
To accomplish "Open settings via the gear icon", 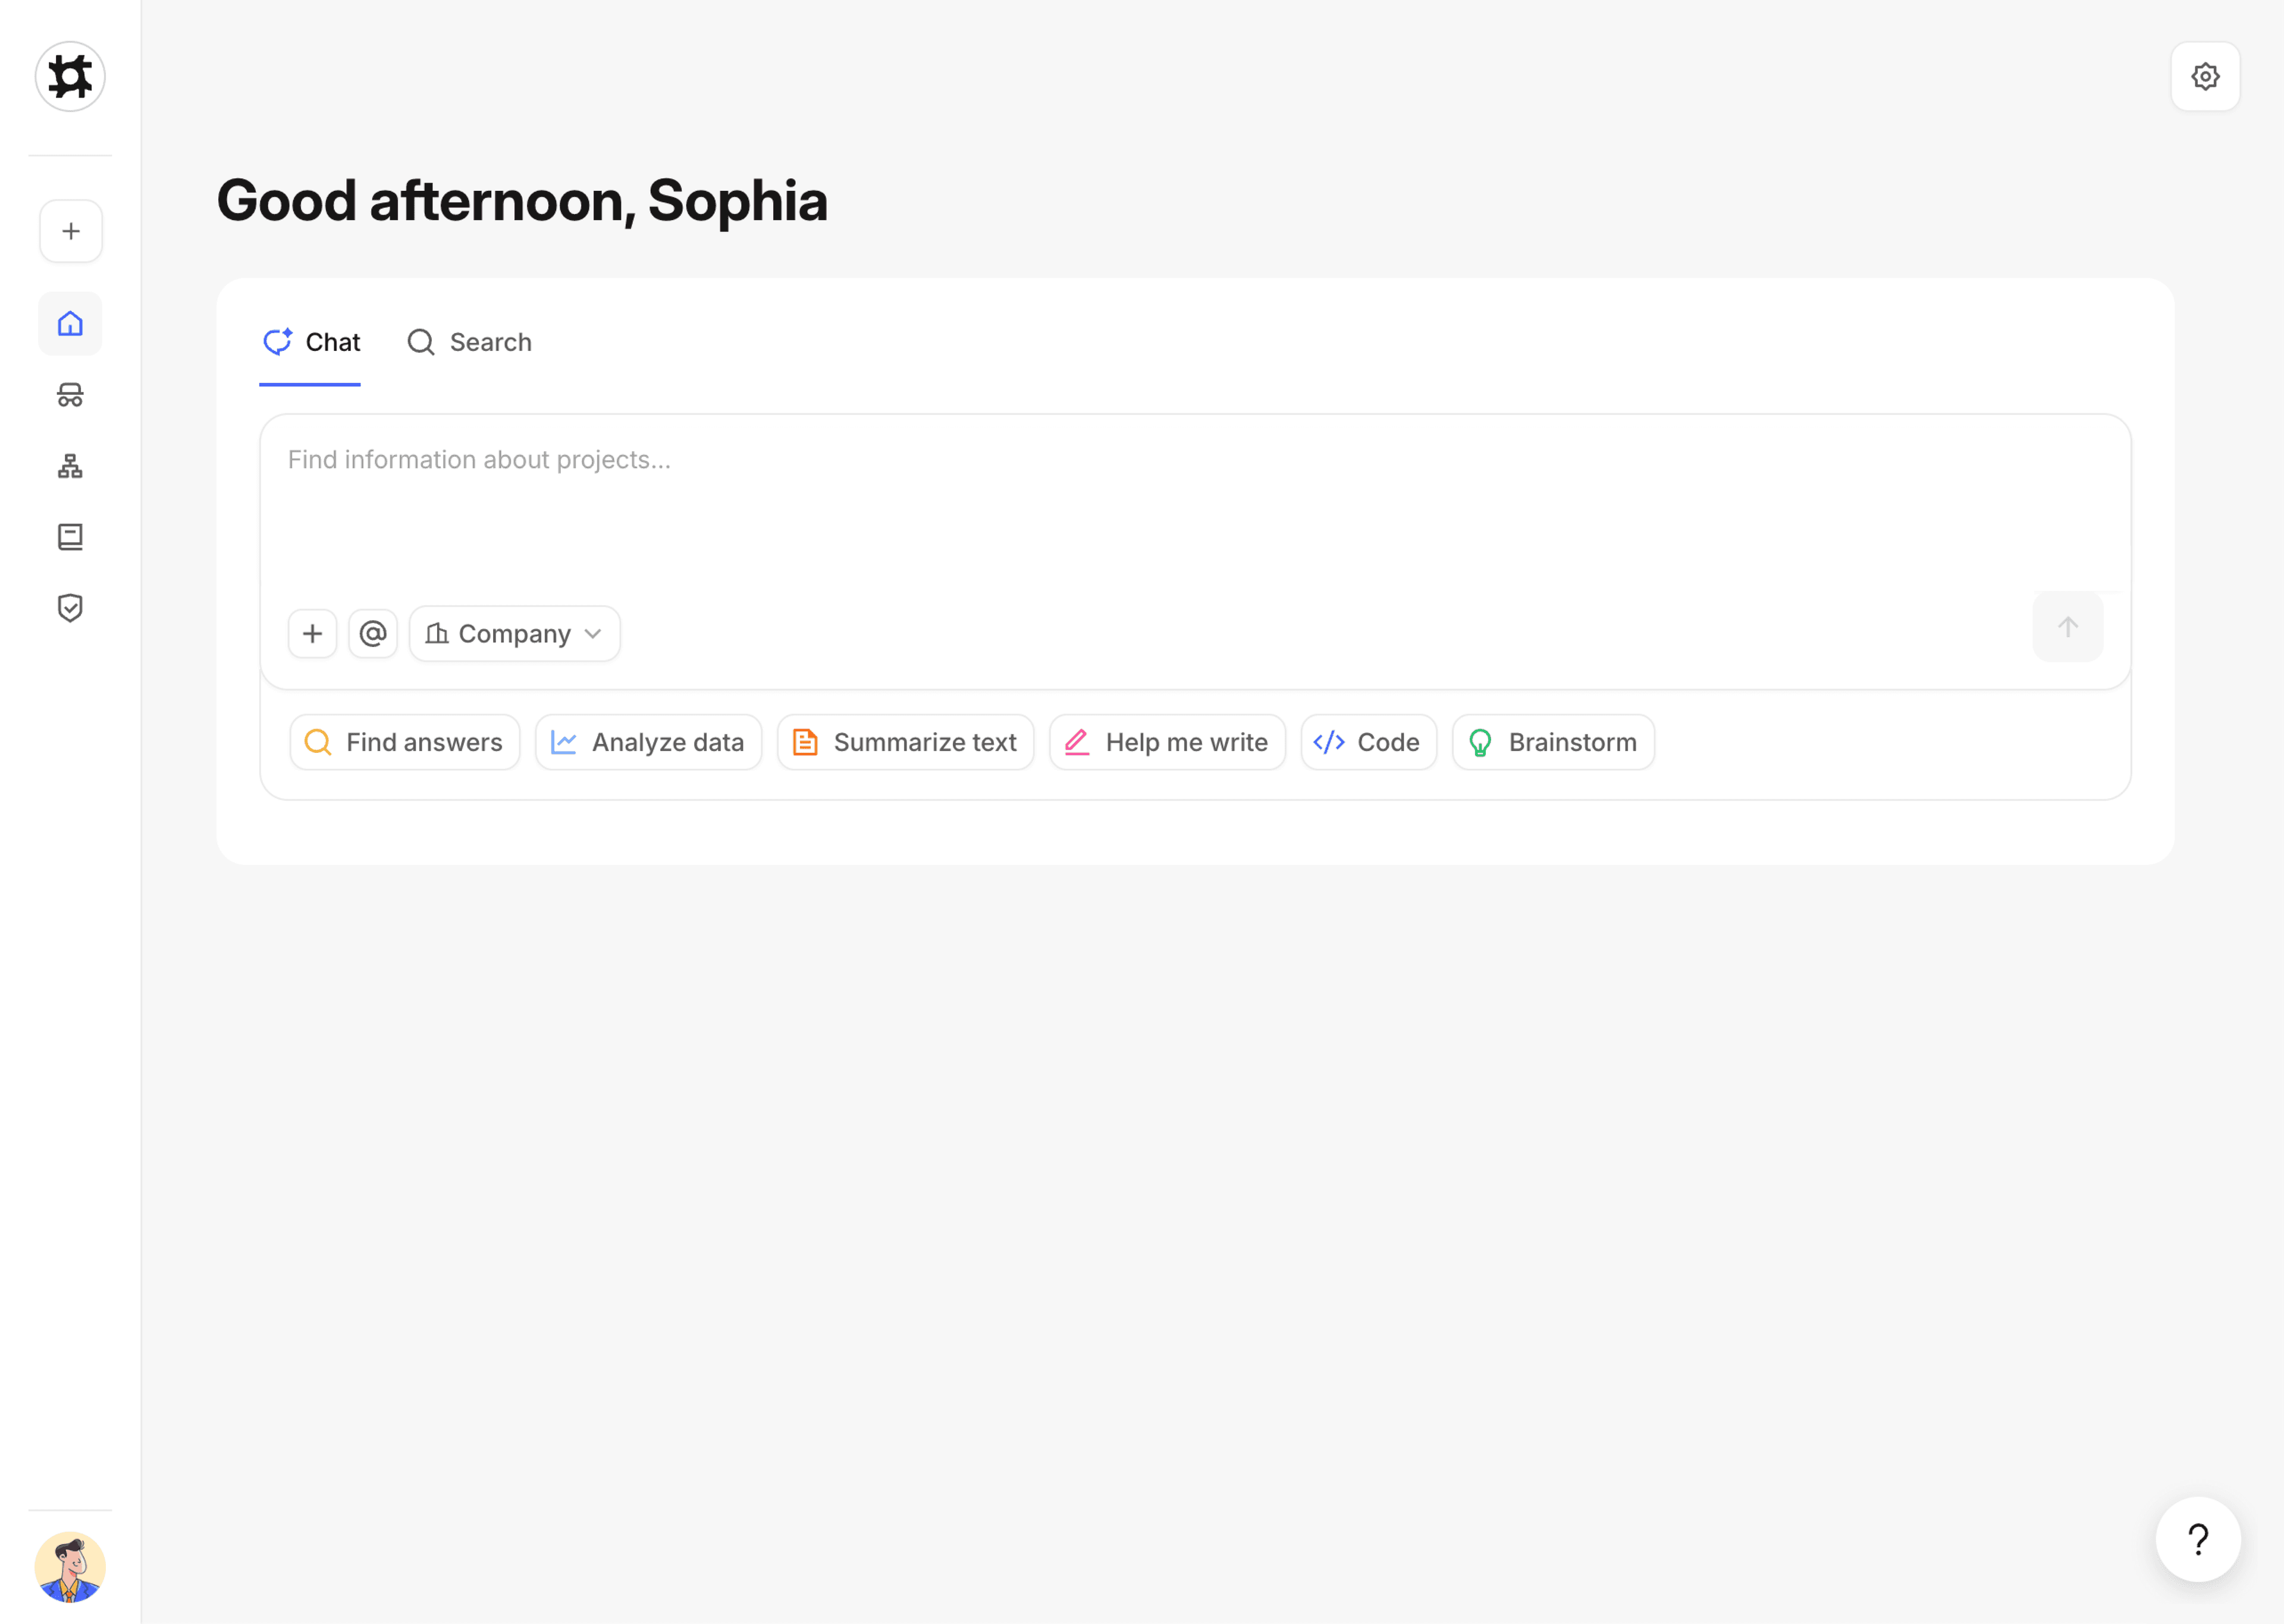I will (x=2205, y=76).
